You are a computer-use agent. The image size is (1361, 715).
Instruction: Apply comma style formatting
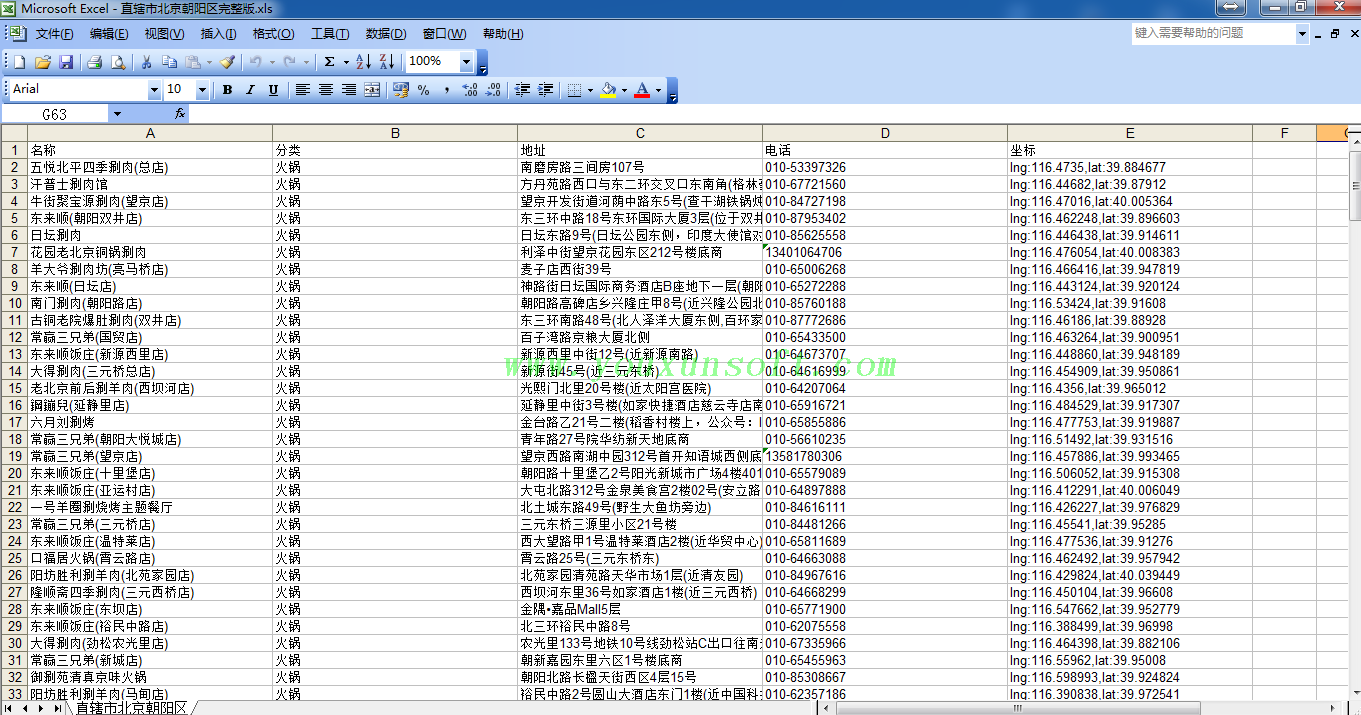click(447, 90)
